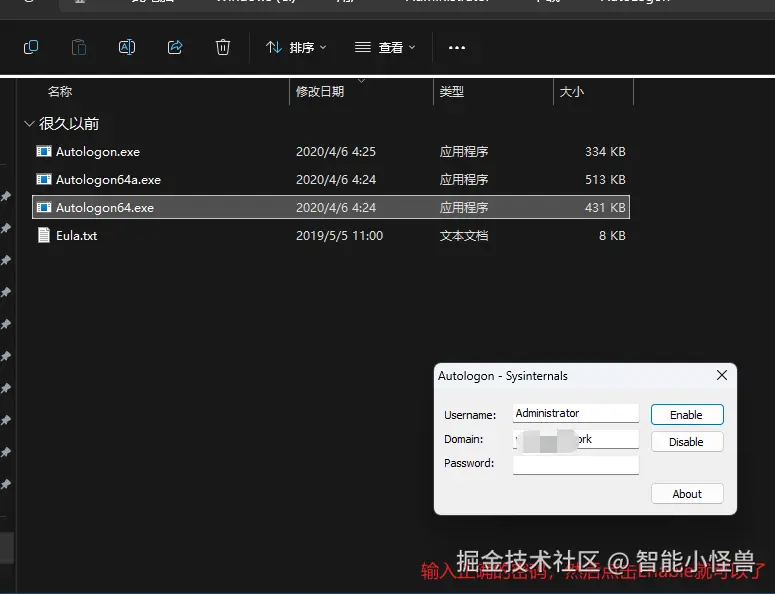Image resolution: width=775 pixels, height=594 pixels.
Task: Click the Share icon in Explorer toolbar
Action: click(x=175, y=47)
